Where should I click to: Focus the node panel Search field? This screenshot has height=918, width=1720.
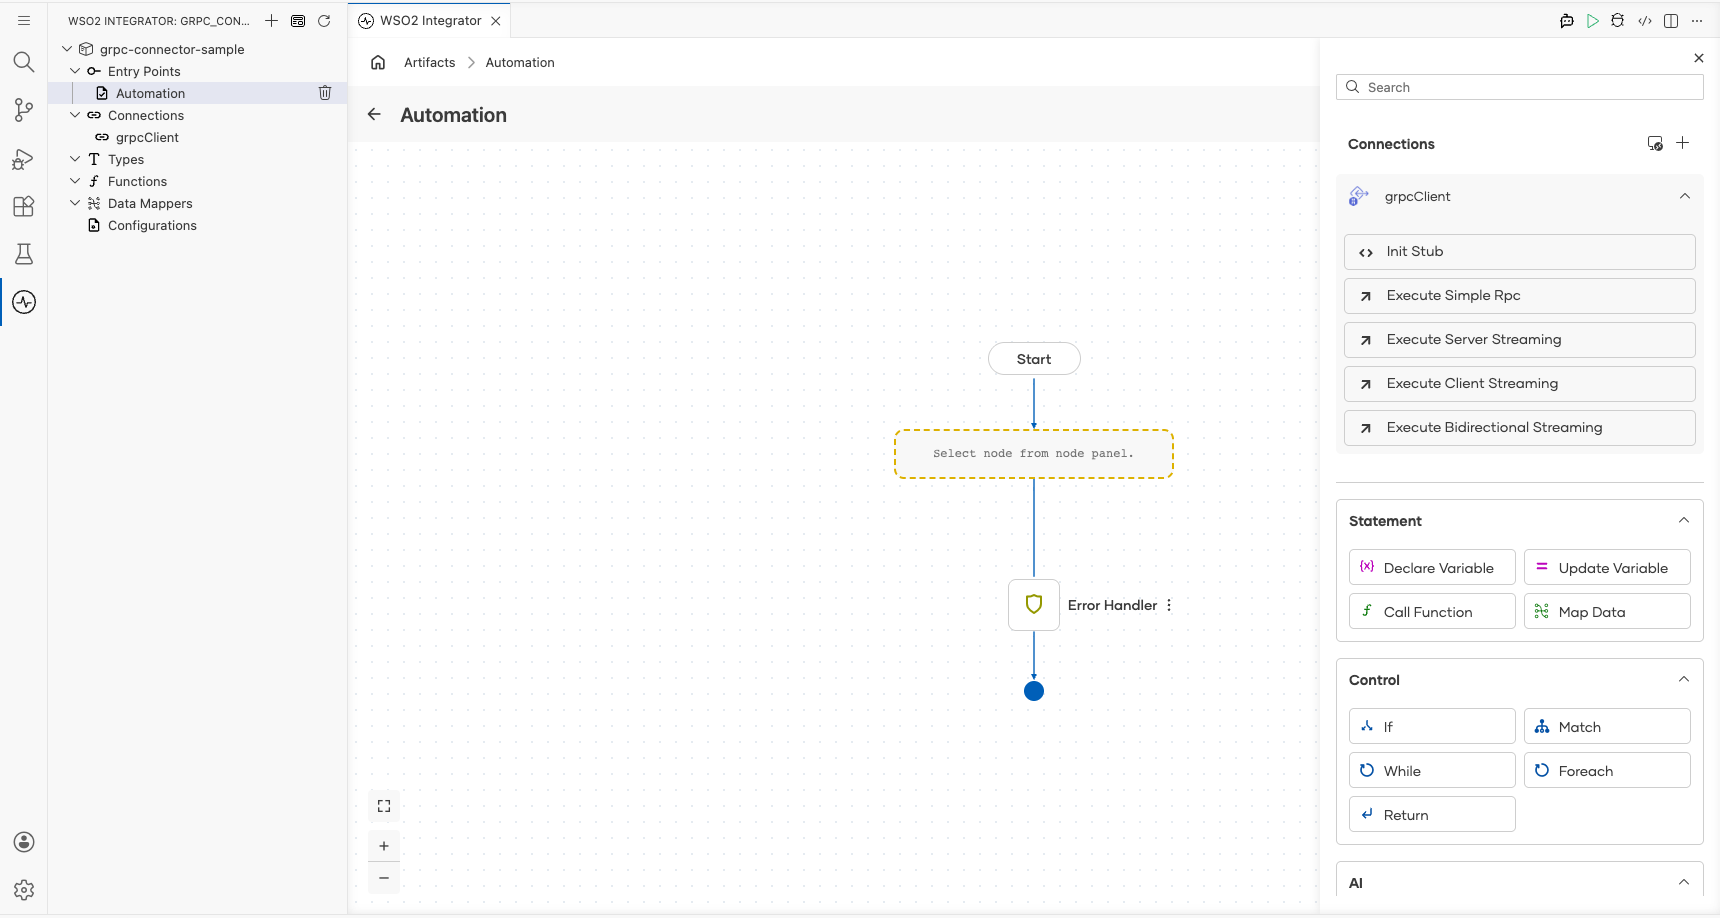(1520, 87)
